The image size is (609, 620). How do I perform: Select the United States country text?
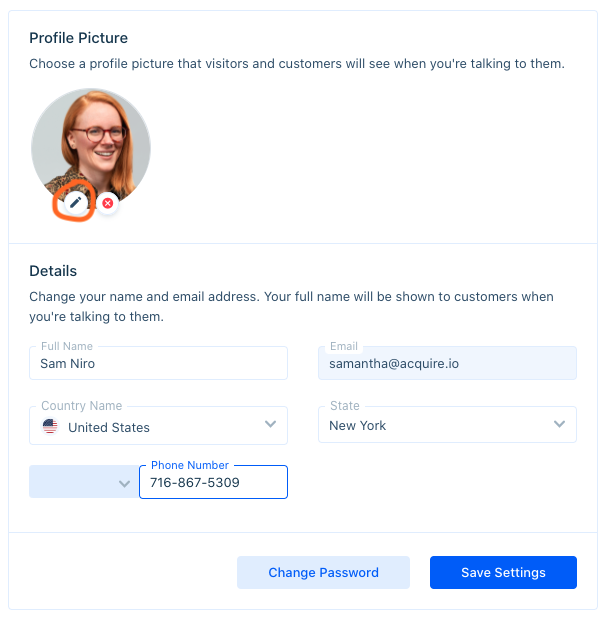tap(109, 427)
